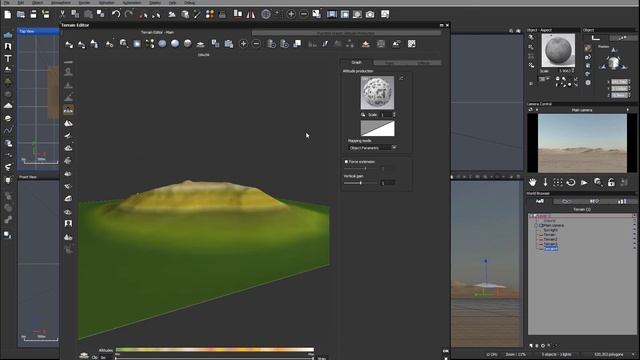Click the Scale input field in Graph panel
640x360 pixels.
pyautogui.click(x=386, y=115)
